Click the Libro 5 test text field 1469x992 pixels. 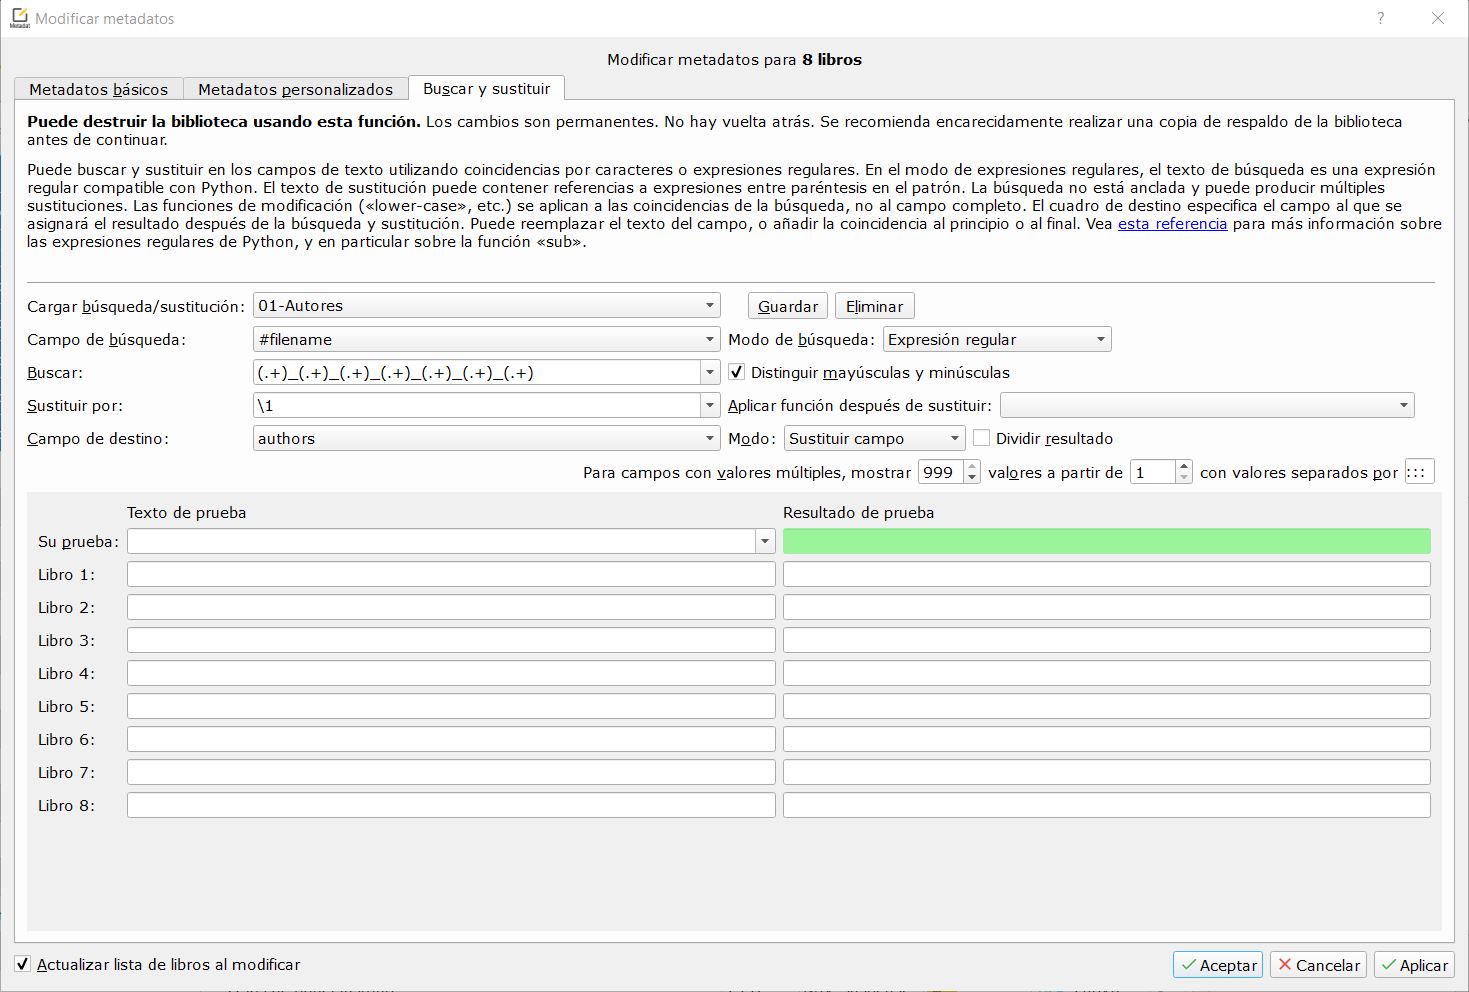tap(451, 706)
